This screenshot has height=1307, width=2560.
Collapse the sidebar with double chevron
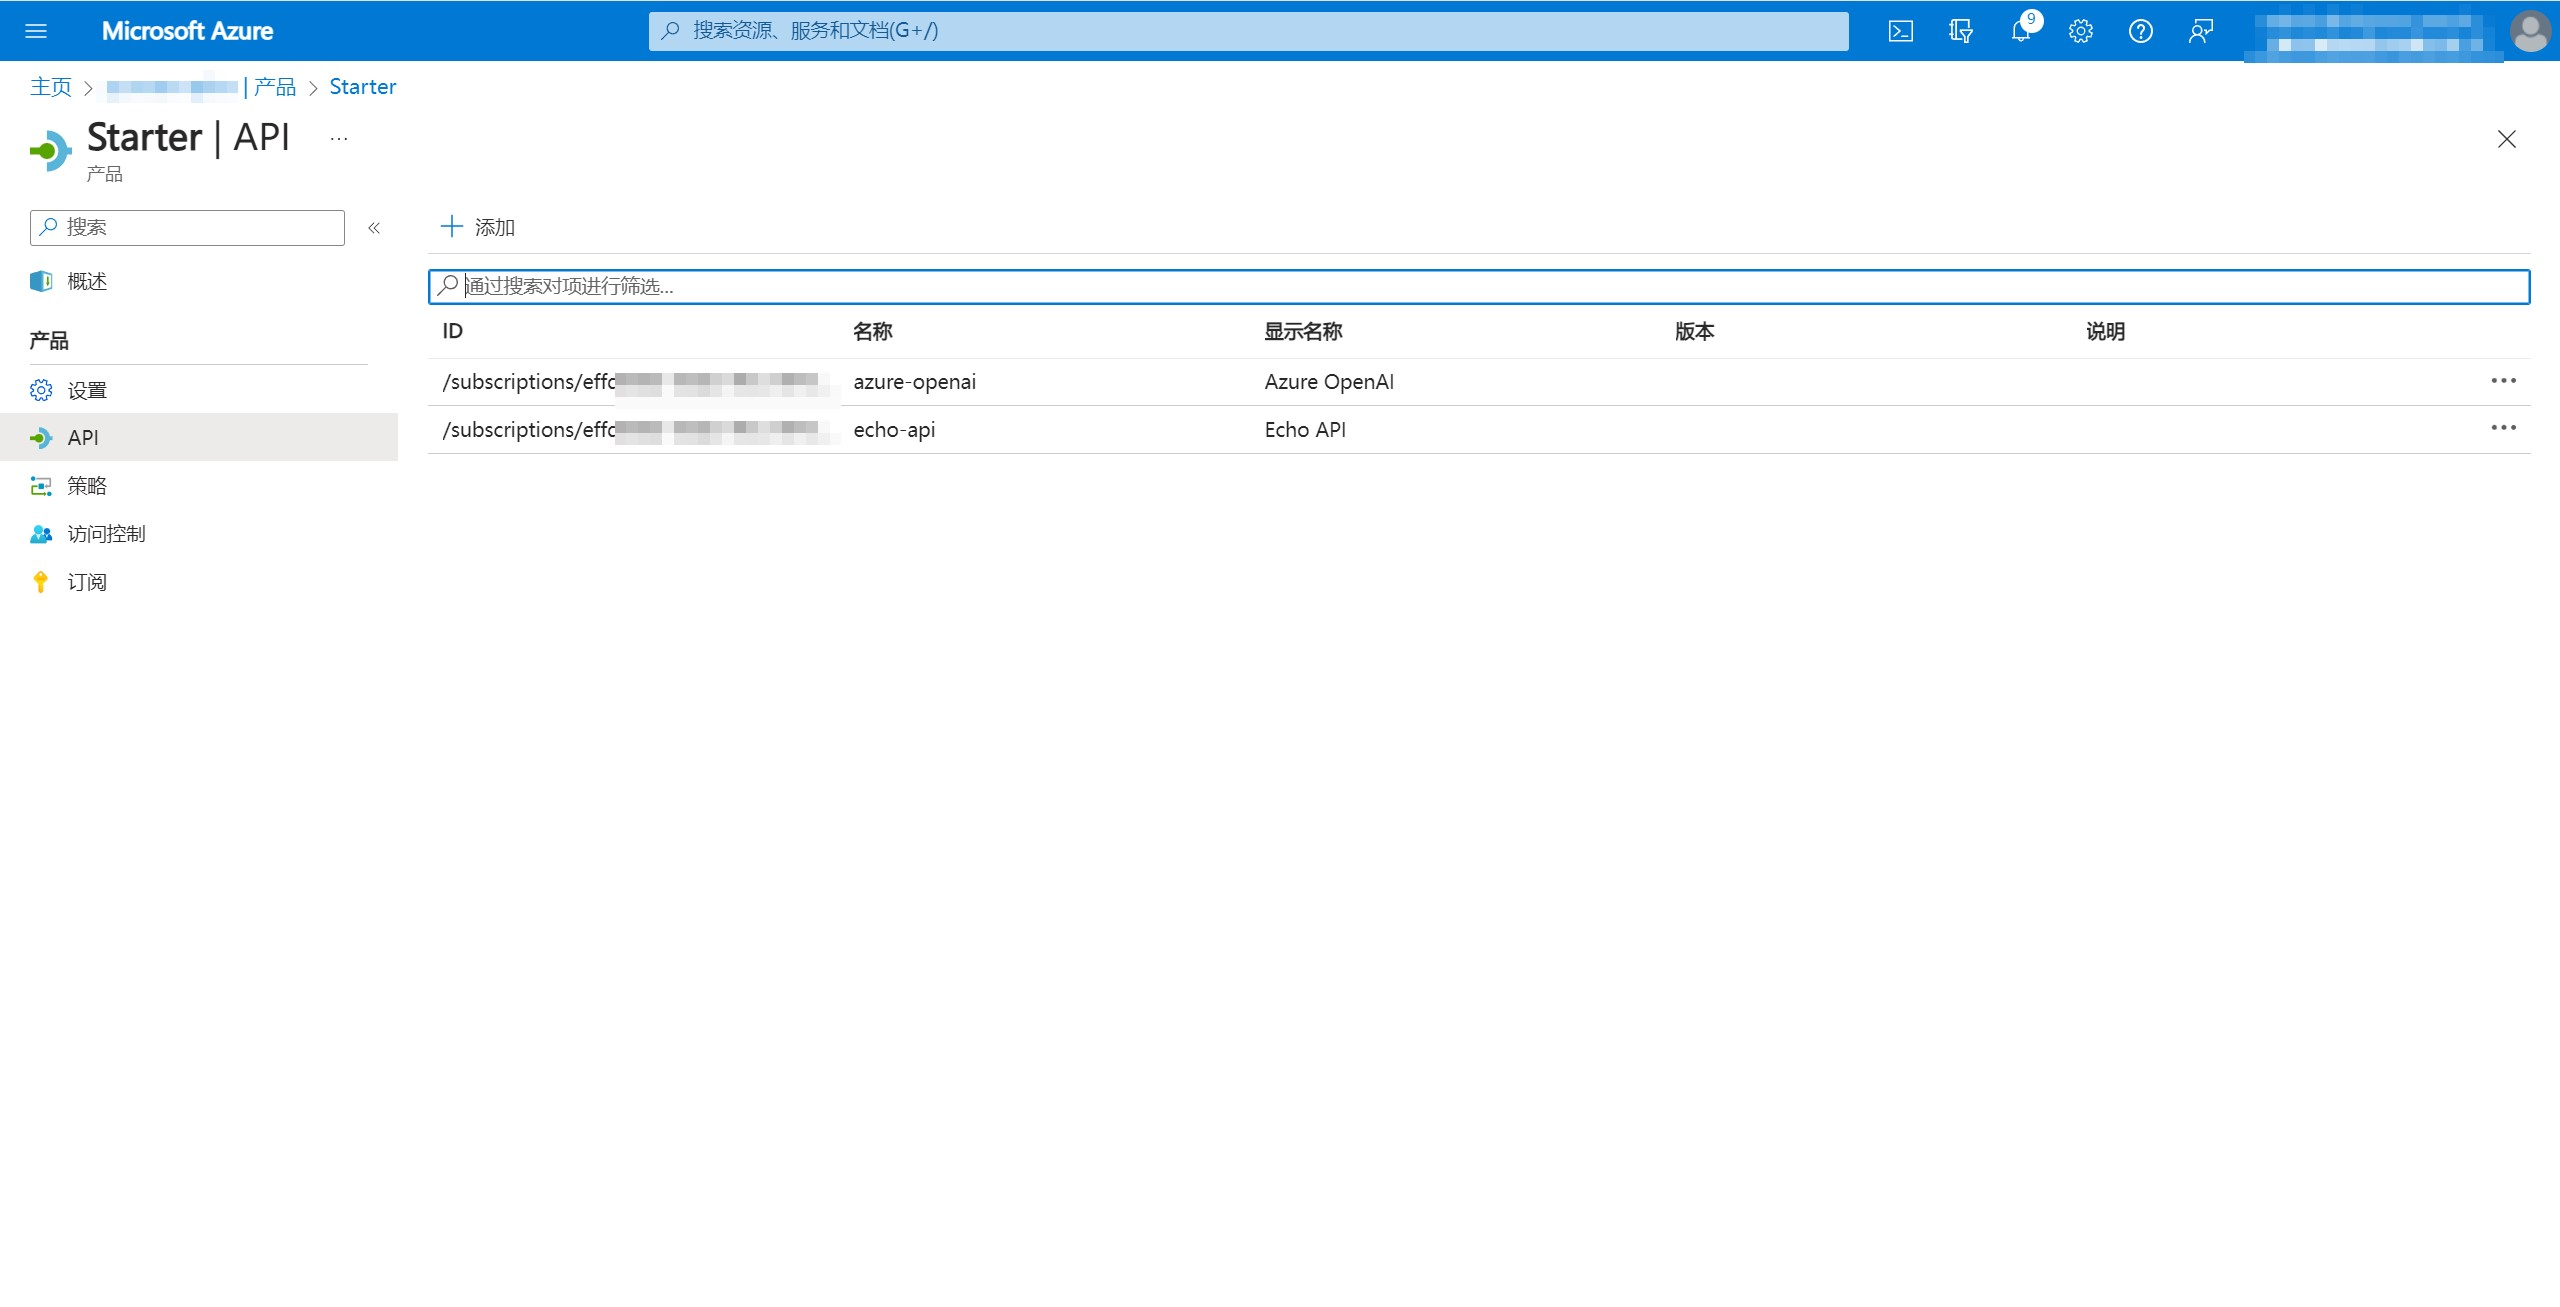coord(374,228)
